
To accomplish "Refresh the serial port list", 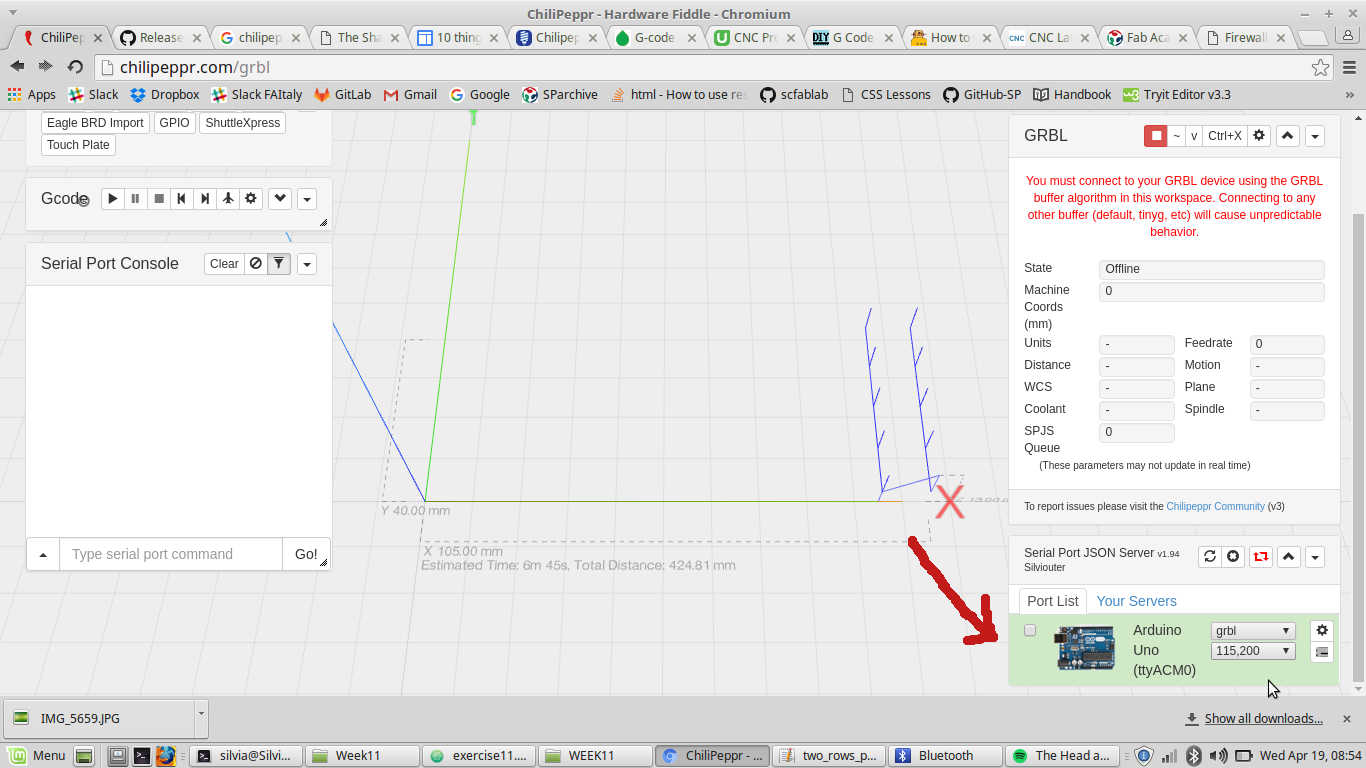I will (1210, 557).
